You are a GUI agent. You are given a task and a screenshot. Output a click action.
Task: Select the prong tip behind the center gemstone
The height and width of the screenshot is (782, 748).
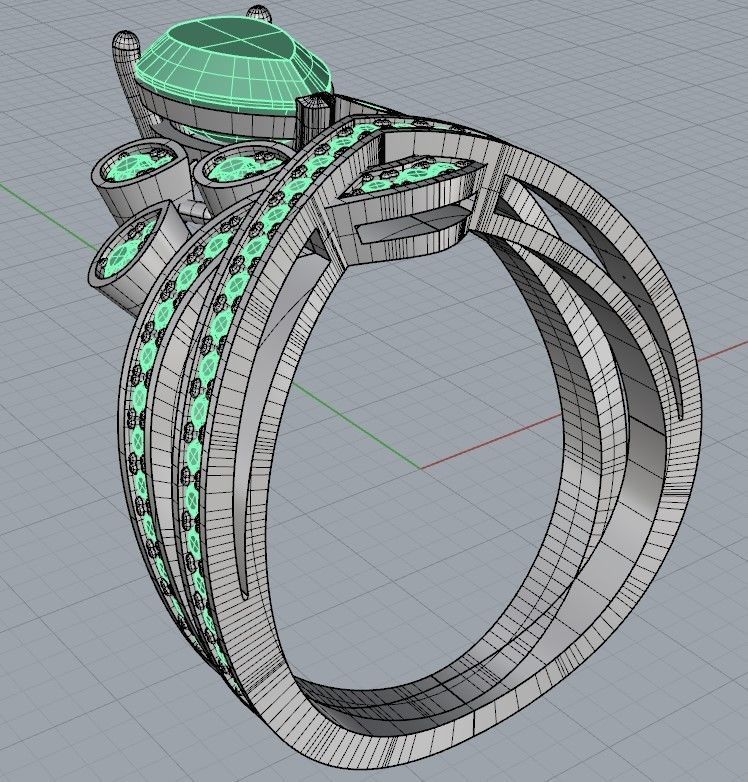[x=258, y=12]
